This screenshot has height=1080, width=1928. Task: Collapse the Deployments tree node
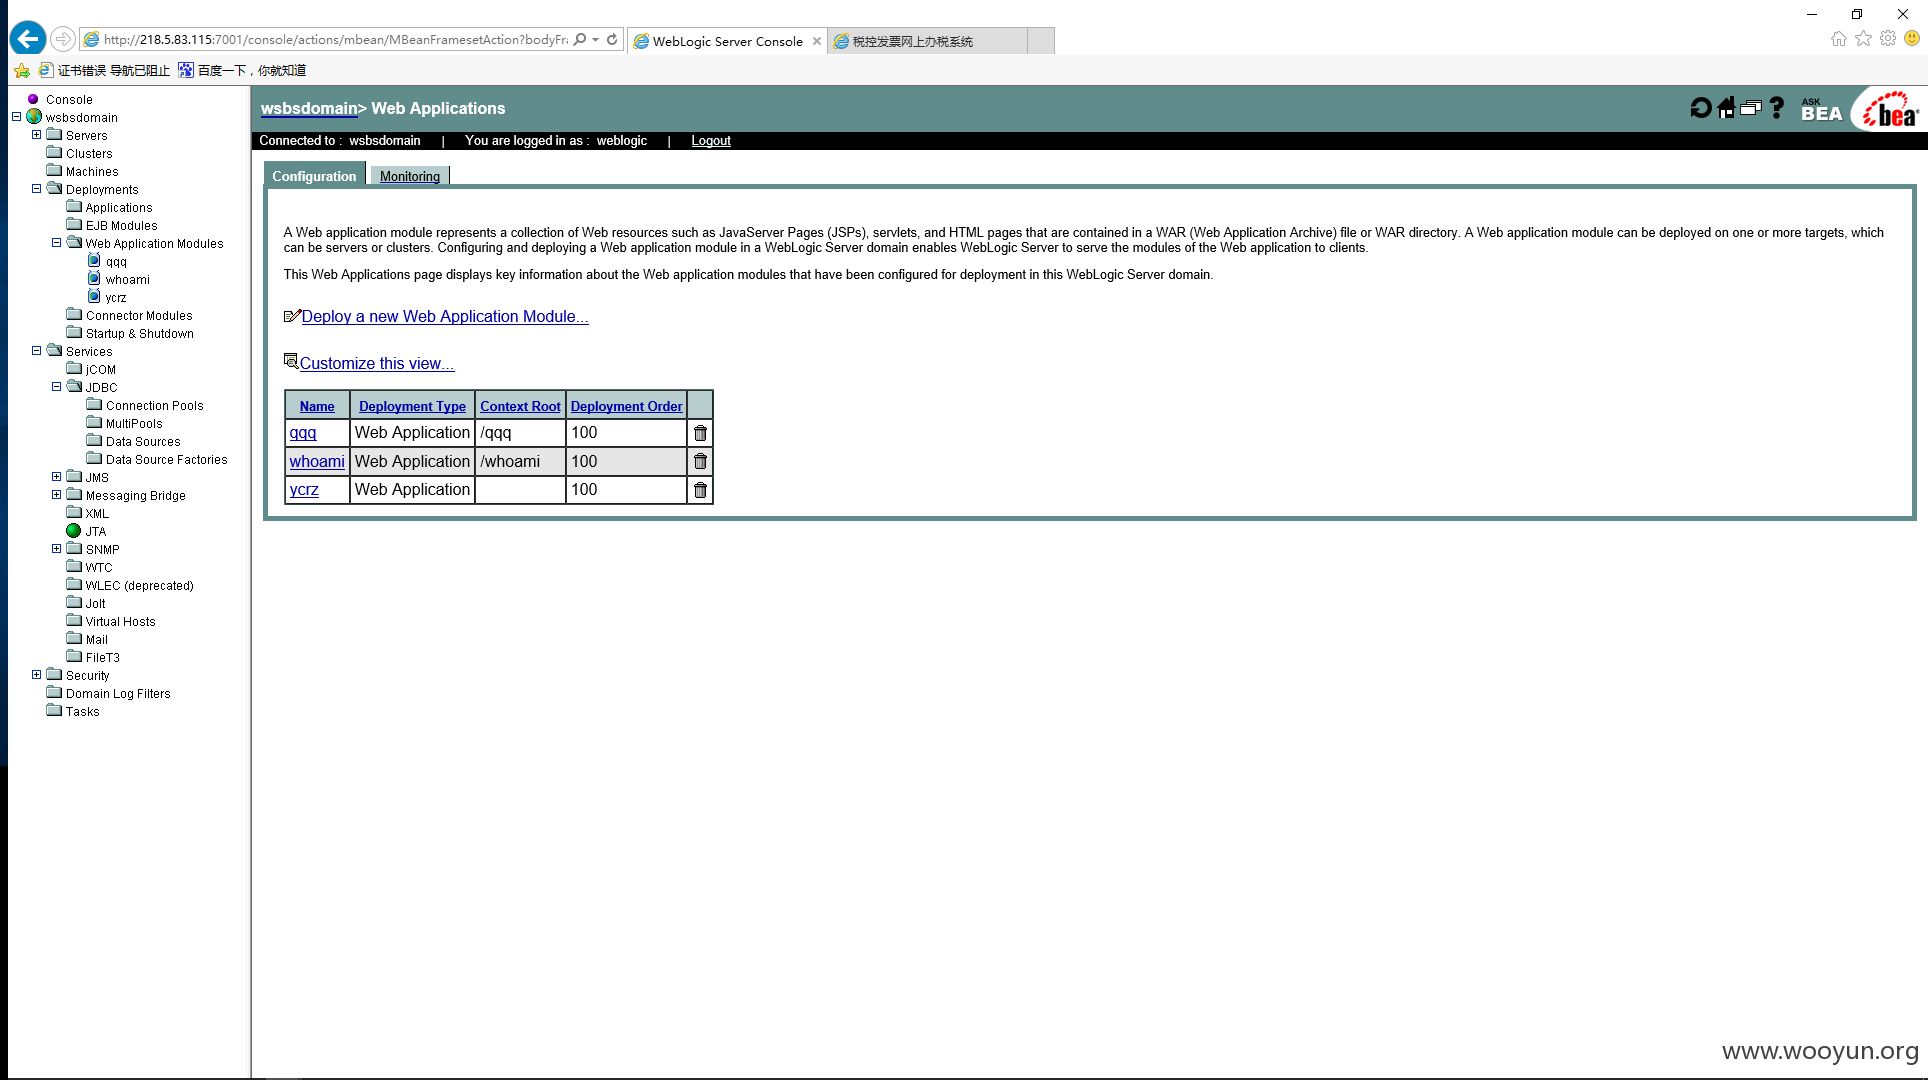point(36,188)
